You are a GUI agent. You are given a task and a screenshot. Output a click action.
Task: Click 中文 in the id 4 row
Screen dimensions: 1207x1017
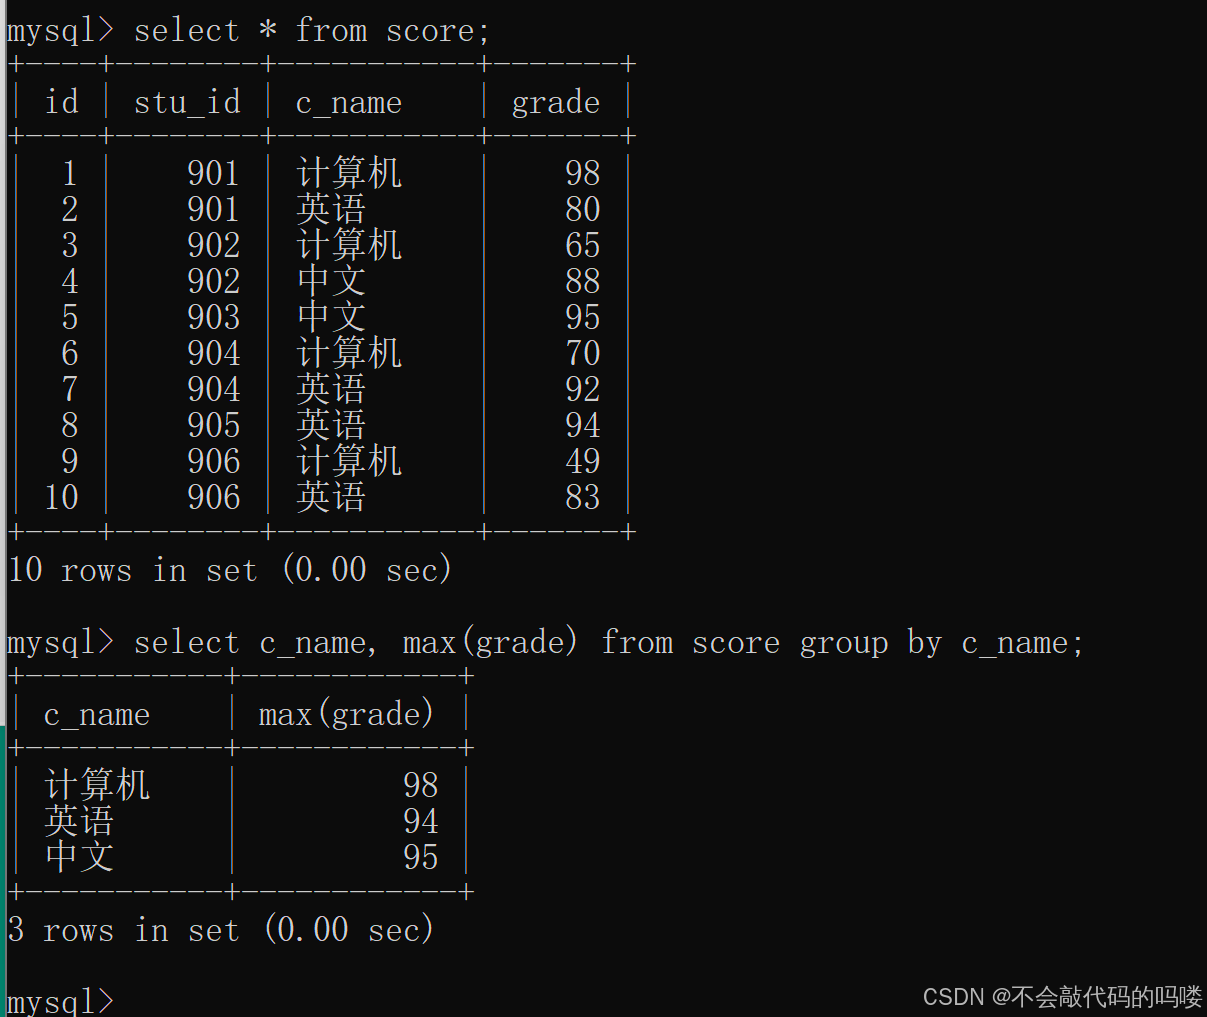(331, 281)
